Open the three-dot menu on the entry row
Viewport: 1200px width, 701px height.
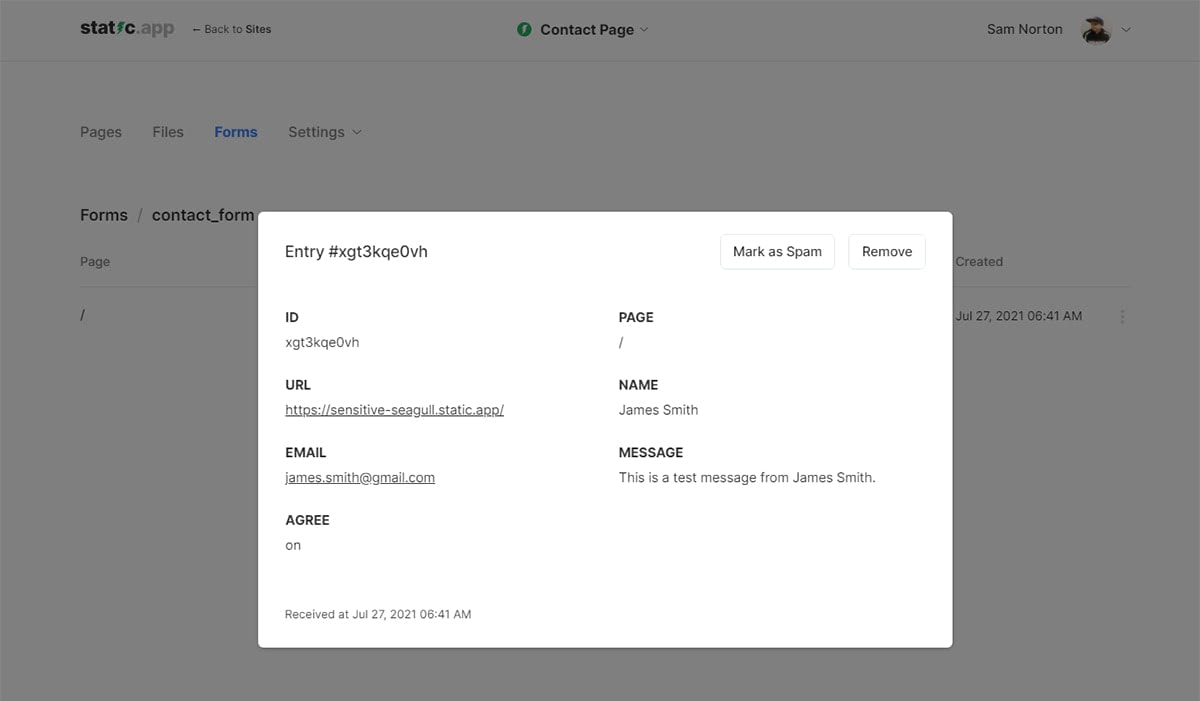point(1122,316)
